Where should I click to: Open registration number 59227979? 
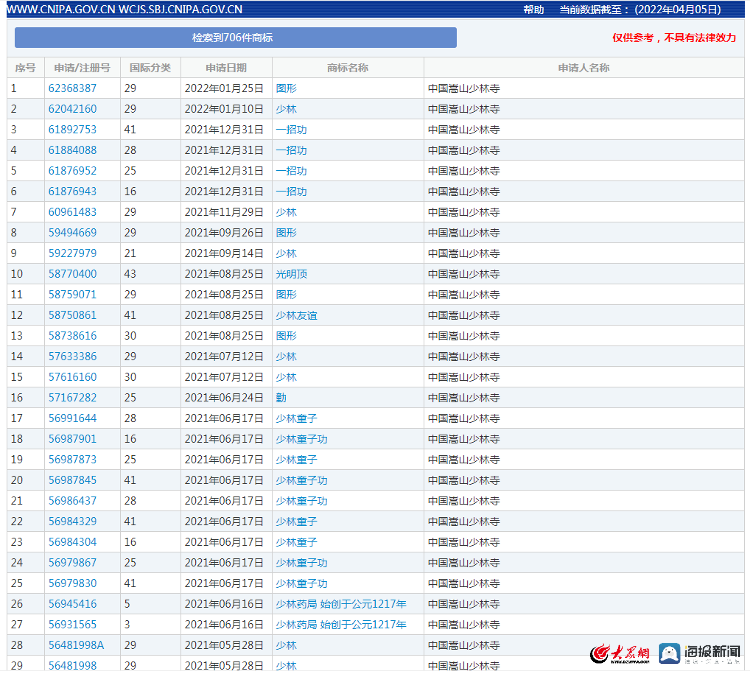tap(72, 253)
